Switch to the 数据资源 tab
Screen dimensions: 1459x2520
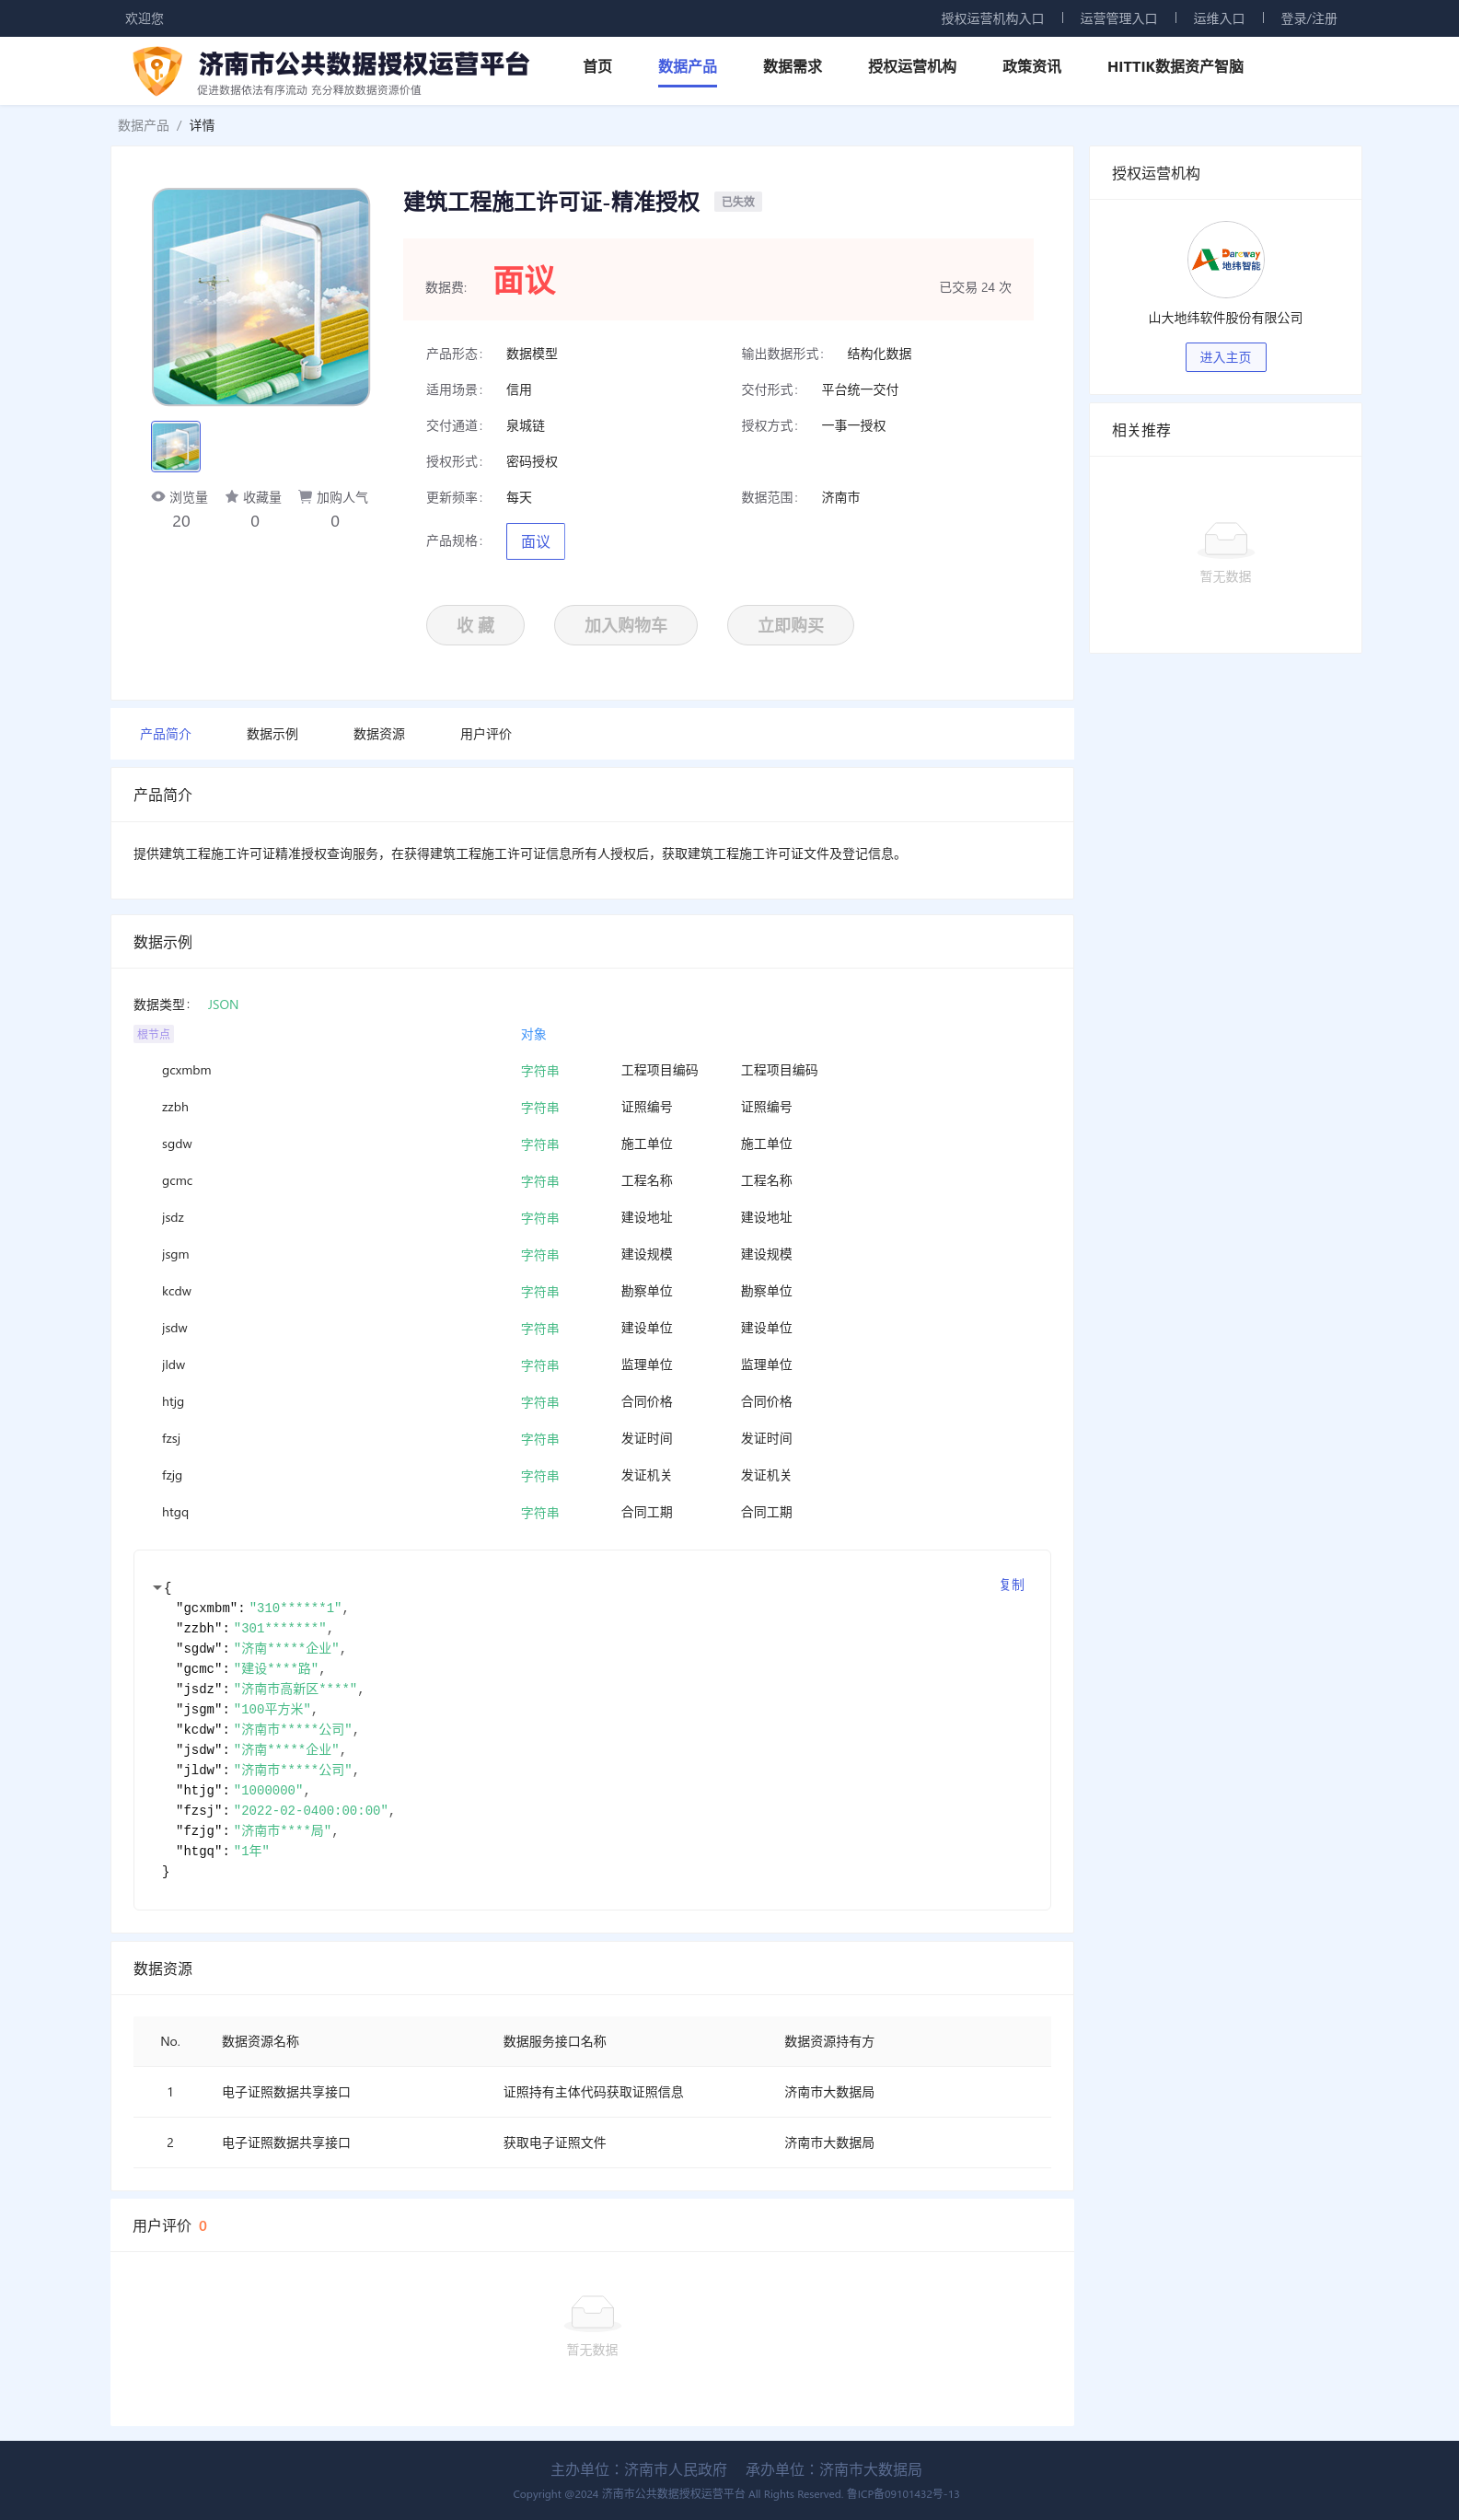[379, 734]
